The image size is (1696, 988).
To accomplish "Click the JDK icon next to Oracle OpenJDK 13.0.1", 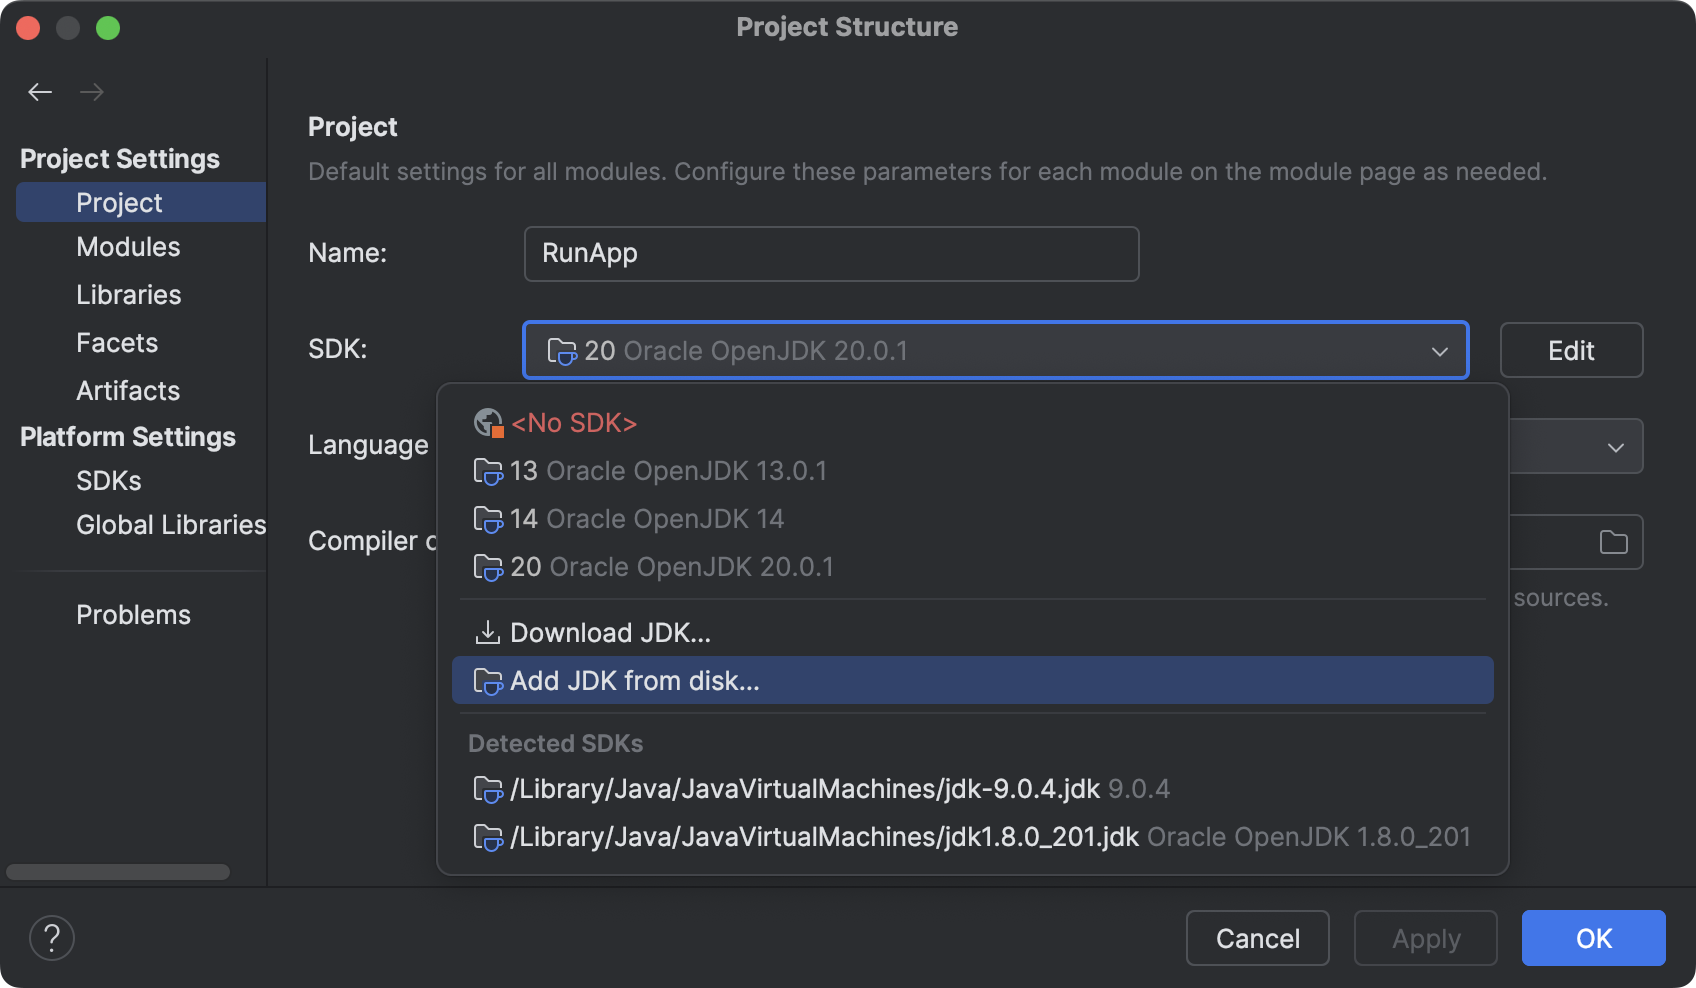I will coord(488,471).
